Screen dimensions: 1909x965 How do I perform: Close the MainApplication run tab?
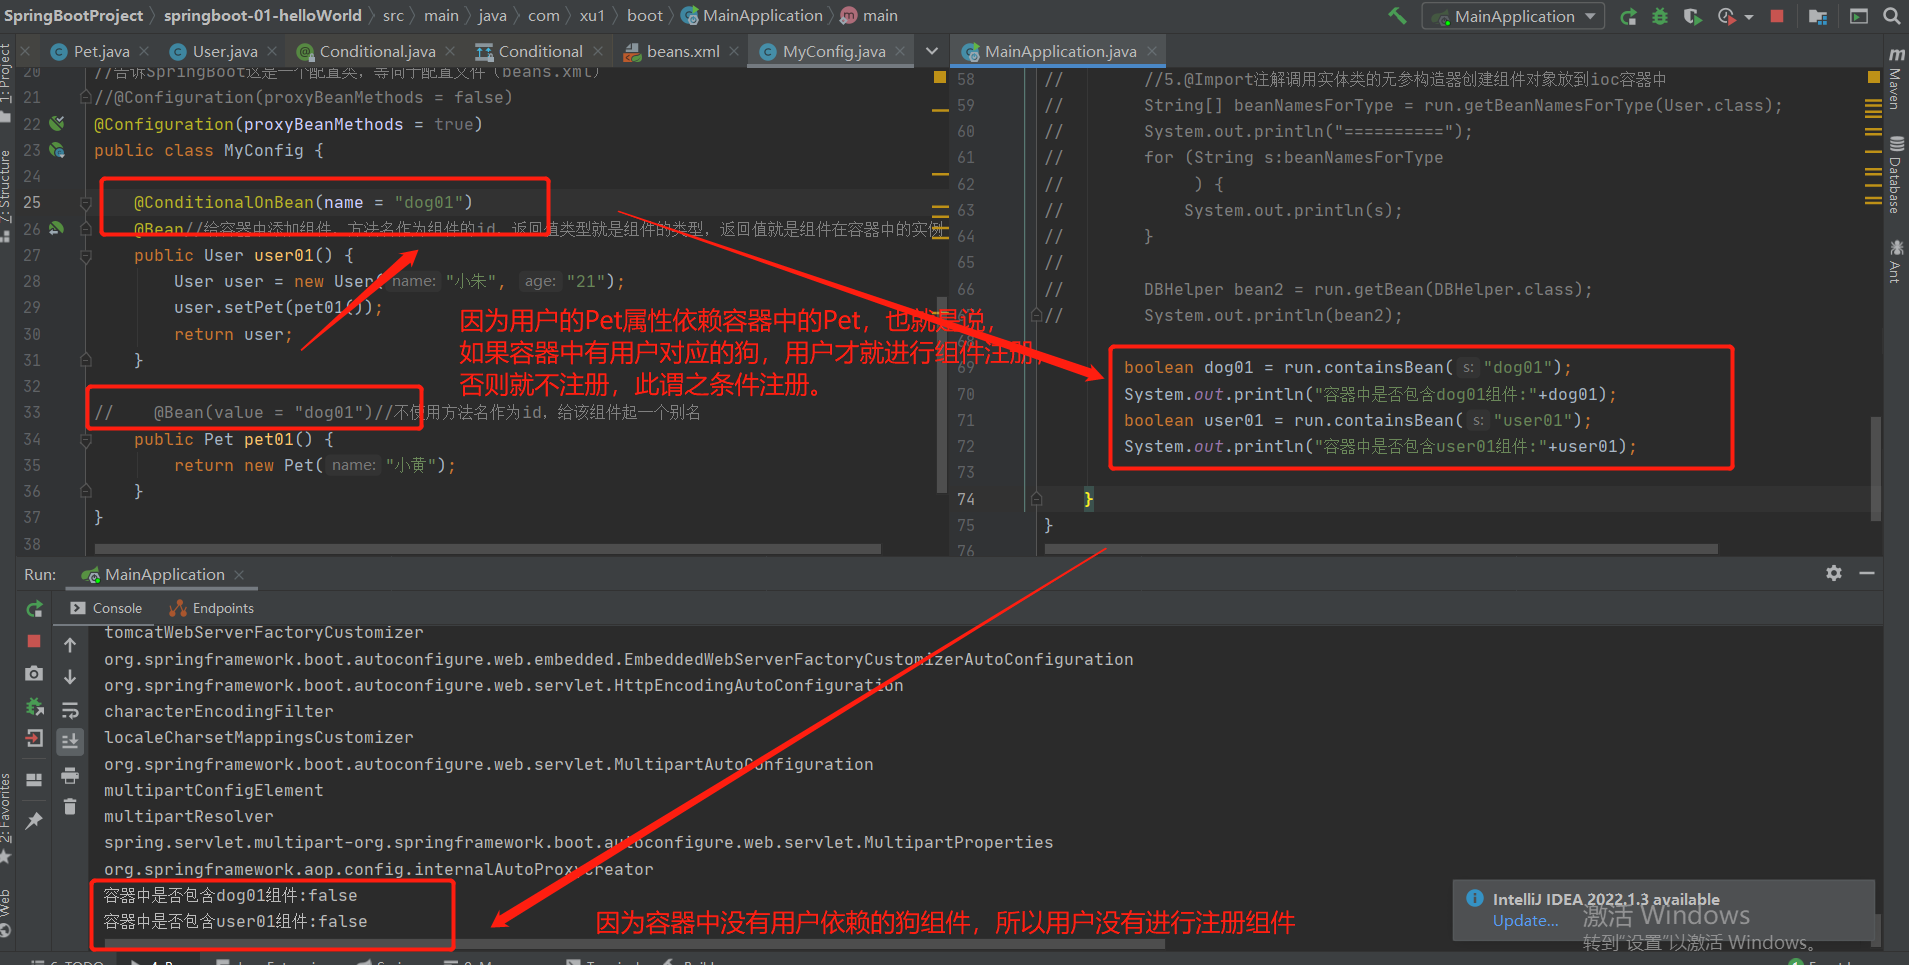click(x=239, y=575)
